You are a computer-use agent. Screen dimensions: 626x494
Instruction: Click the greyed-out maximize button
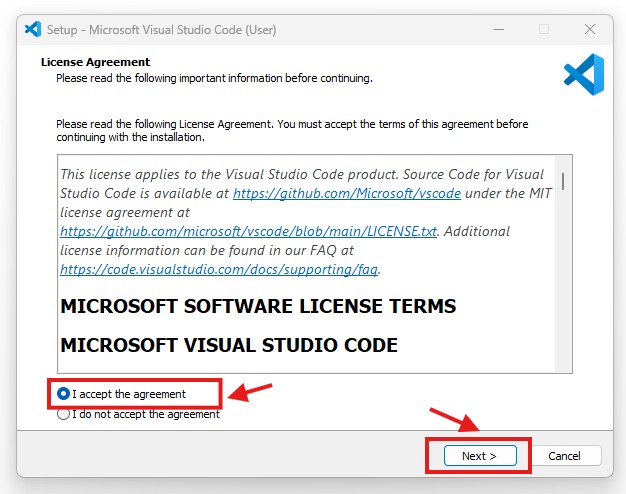pos(544,29)
